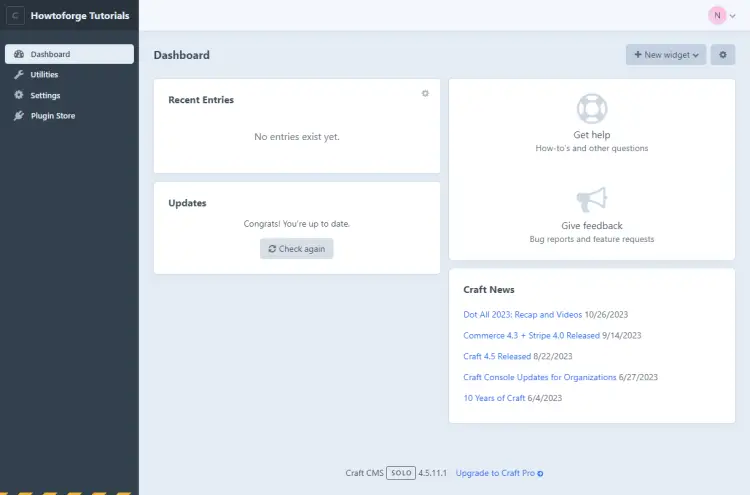
Task: Open Dot All 2023 Recap news link
Action: [522, 314]
